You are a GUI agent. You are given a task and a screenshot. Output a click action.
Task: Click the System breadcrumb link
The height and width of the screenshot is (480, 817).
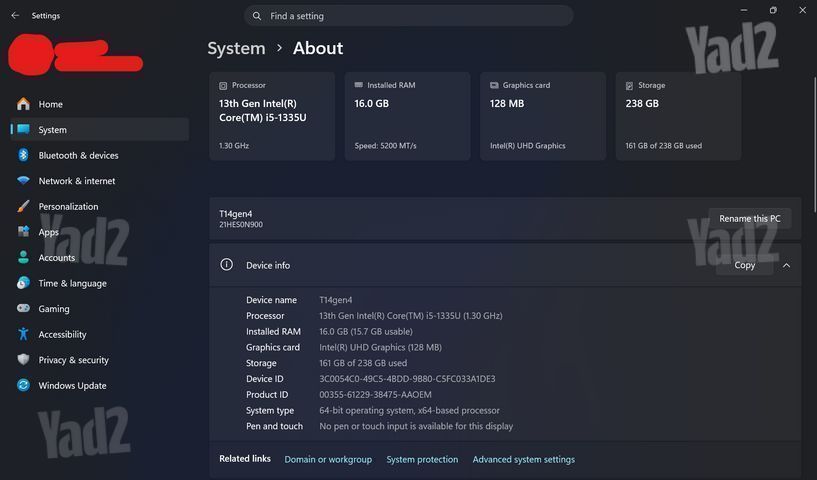[236, 48]
